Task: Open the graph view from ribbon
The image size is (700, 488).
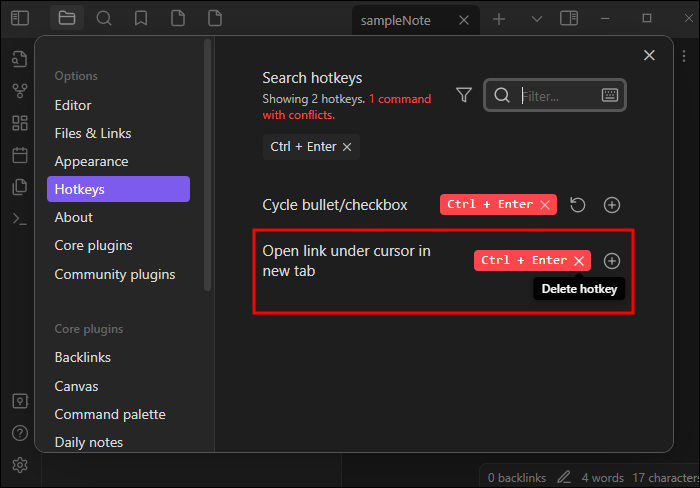Action: (x=20, y=91)
